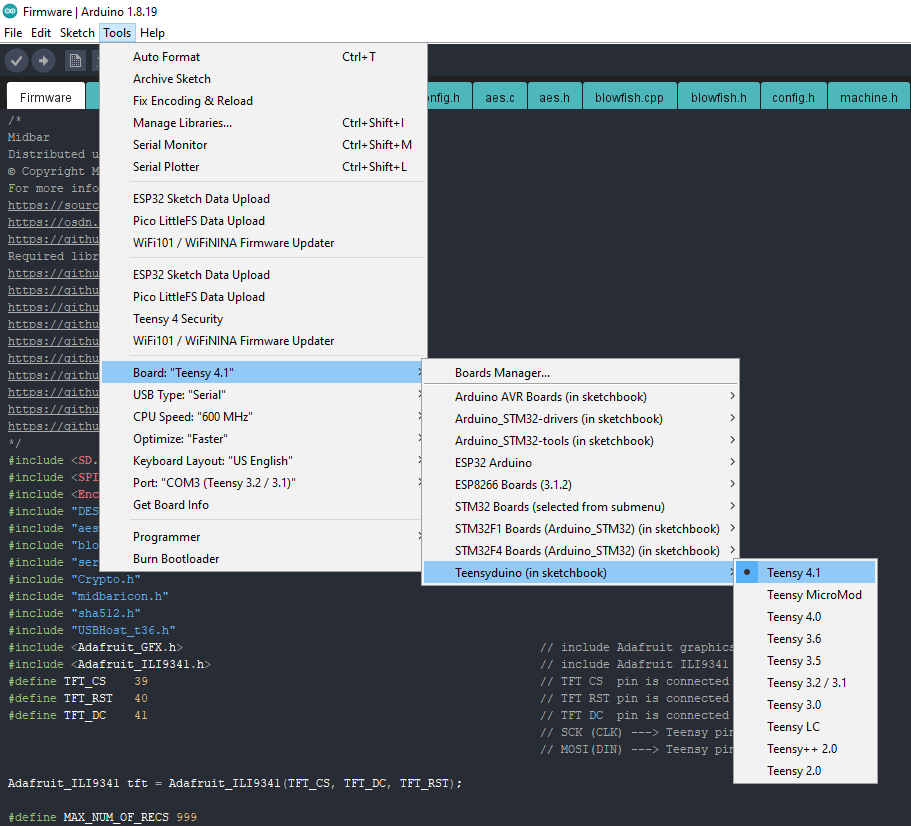Viewport: 911px width, 826px height.
Task: Choose second Pico LittleFS Data Upload entry
Action: pos(263,297)
